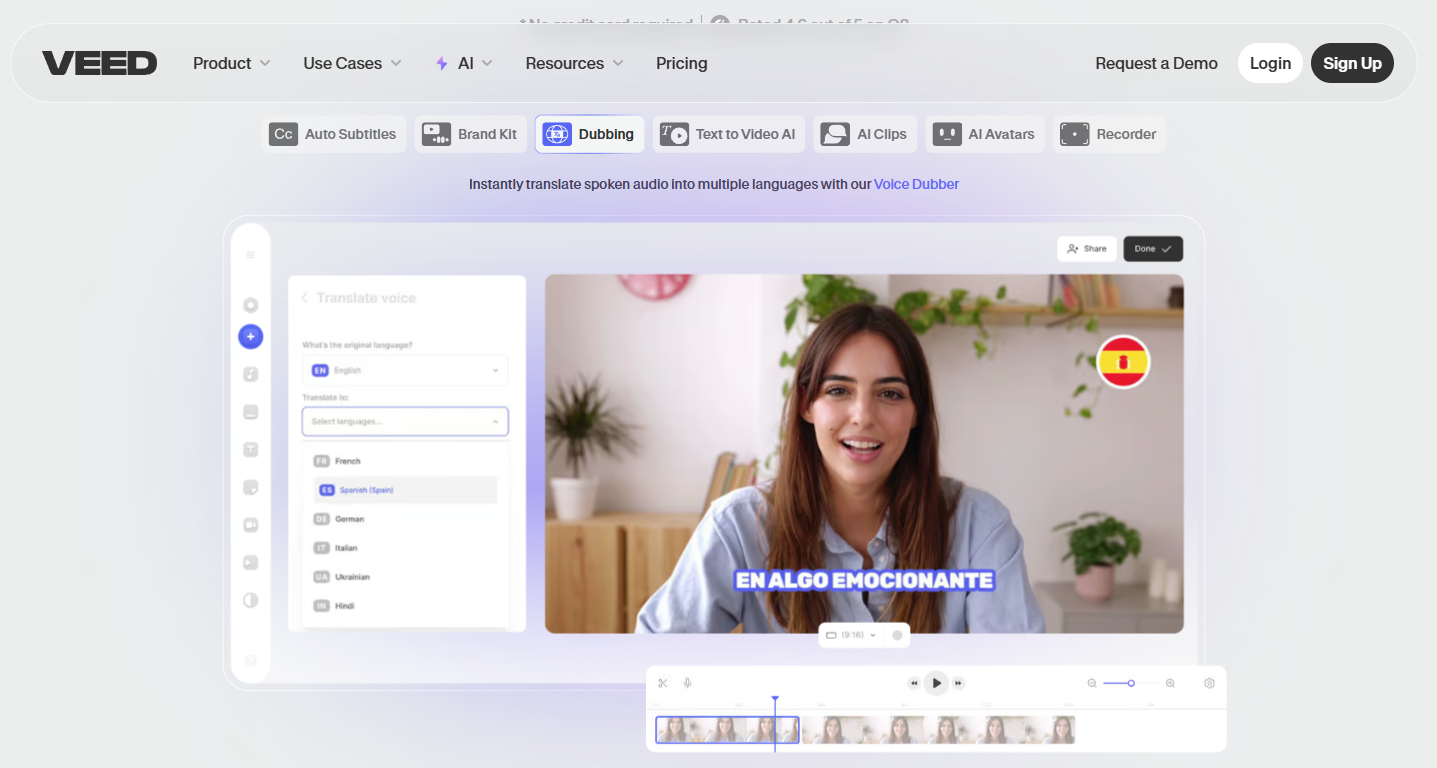Choose Ukrainian from the language list
The image size is (1437, 768).
[405, 577]
